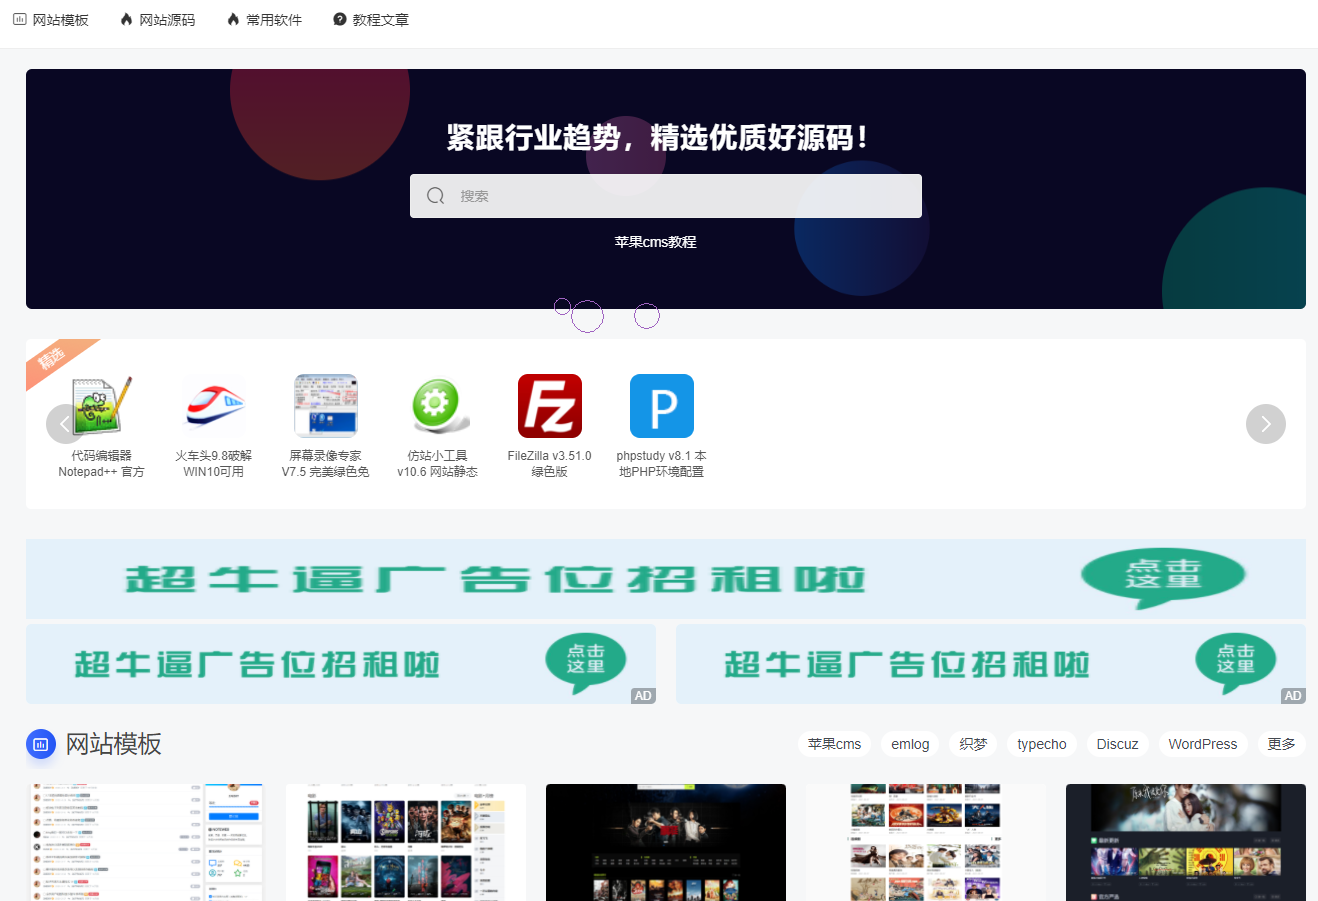1318x901 pixels.
Task: Select the second carousel indicator dot
Action: 587,315
